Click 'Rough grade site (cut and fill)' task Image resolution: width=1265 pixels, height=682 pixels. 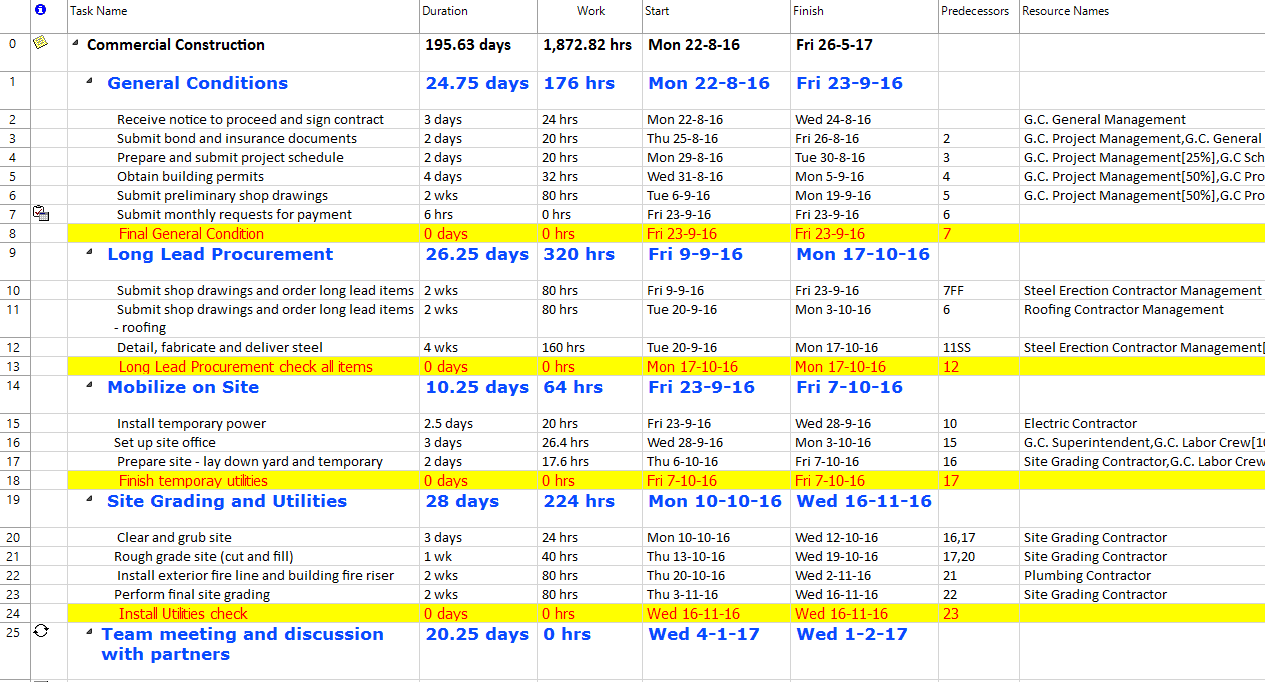pyautogui.click(x=204, y=556)
